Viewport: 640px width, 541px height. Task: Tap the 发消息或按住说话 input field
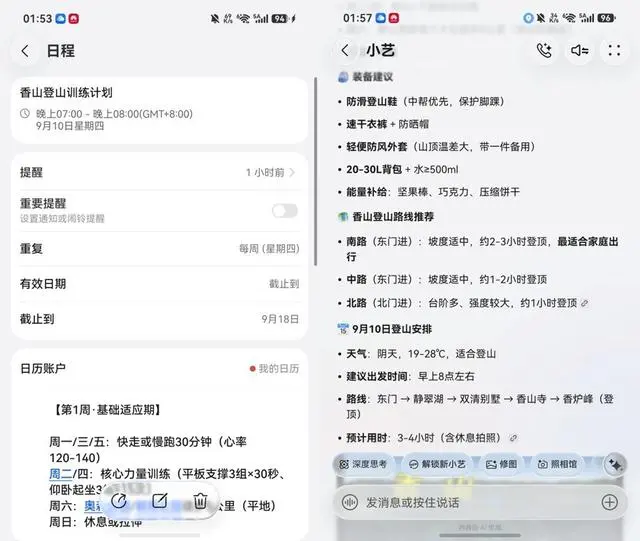click(x=480, y=503)
